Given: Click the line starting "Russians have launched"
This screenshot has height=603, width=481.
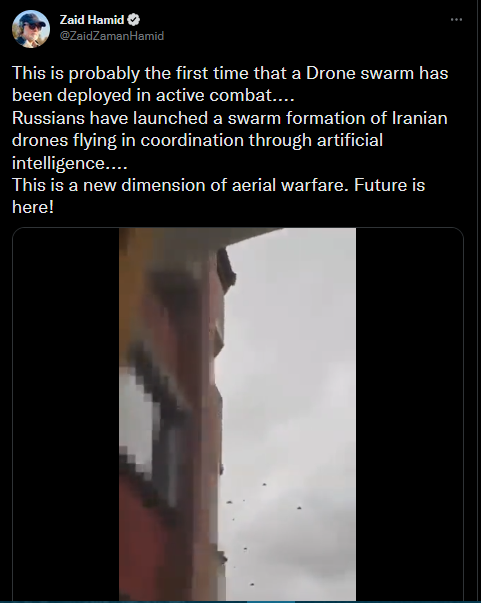Looking at the screenshot, I should coord(230,118).
